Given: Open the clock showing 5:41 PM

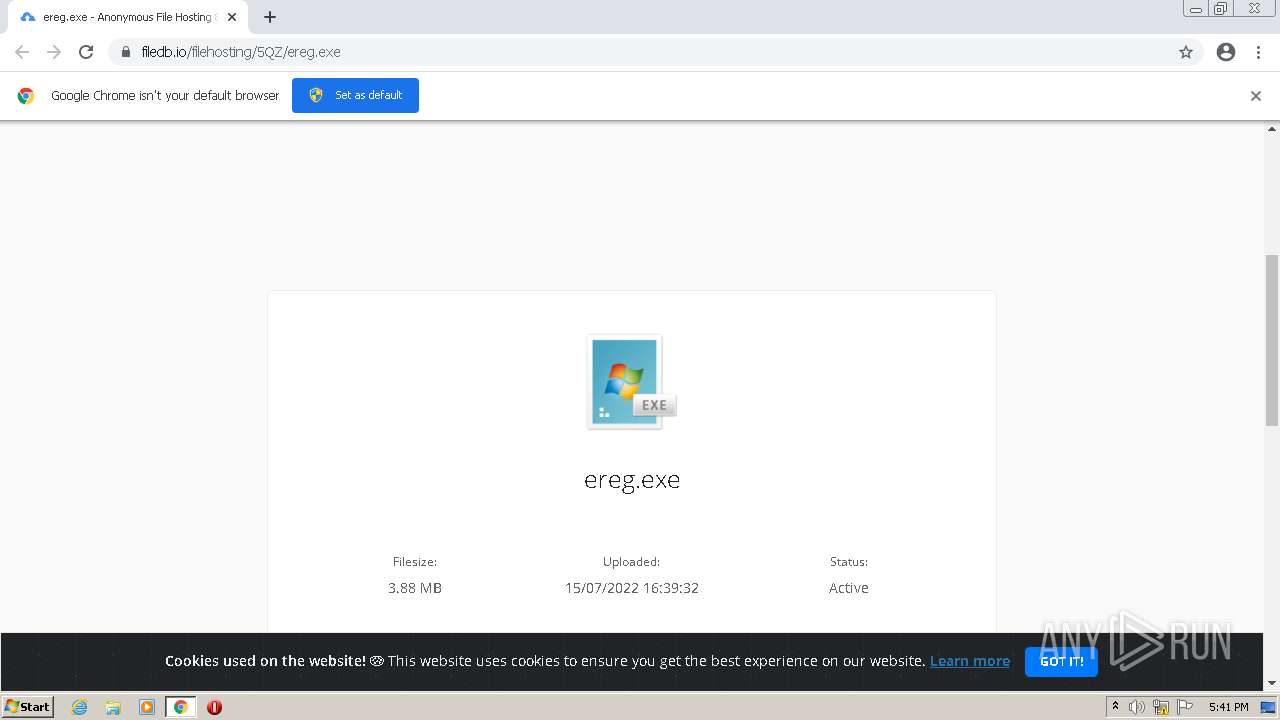Looking at the screenshot, I should point(1228,707).
